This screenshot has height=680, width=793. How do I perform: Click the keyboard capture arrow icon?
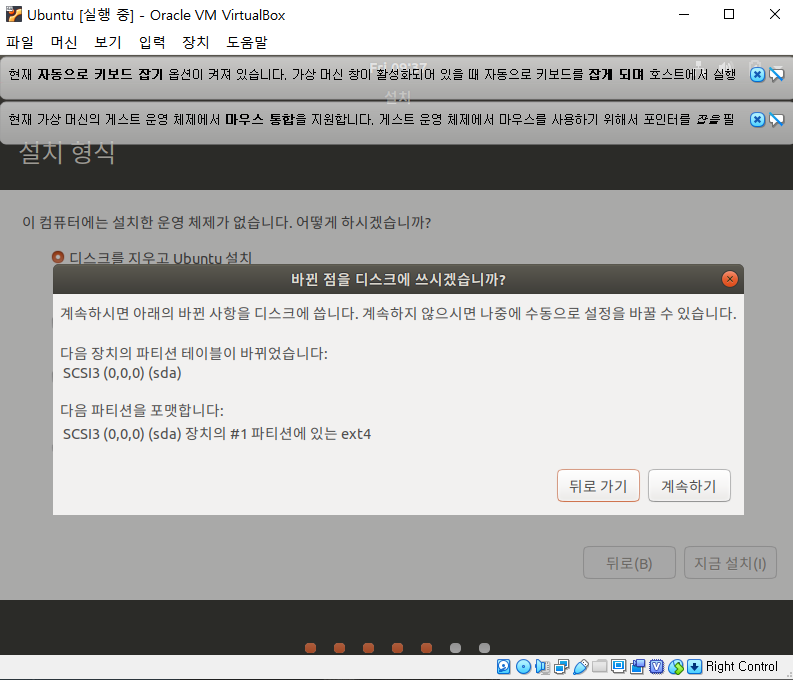pyautogui.click(x=694, y=667)
